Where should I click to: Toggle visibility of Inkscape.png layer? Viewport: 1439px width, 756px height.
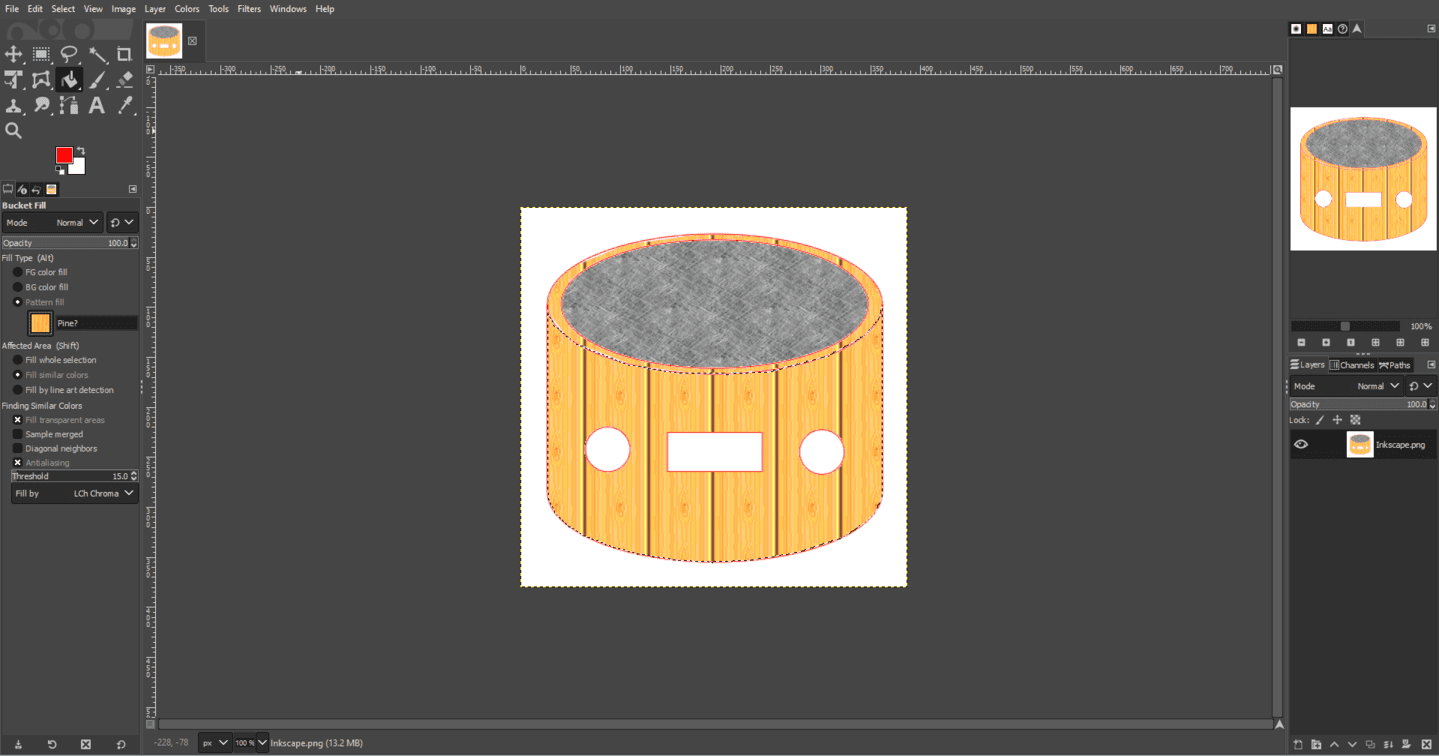(1301, 445)
